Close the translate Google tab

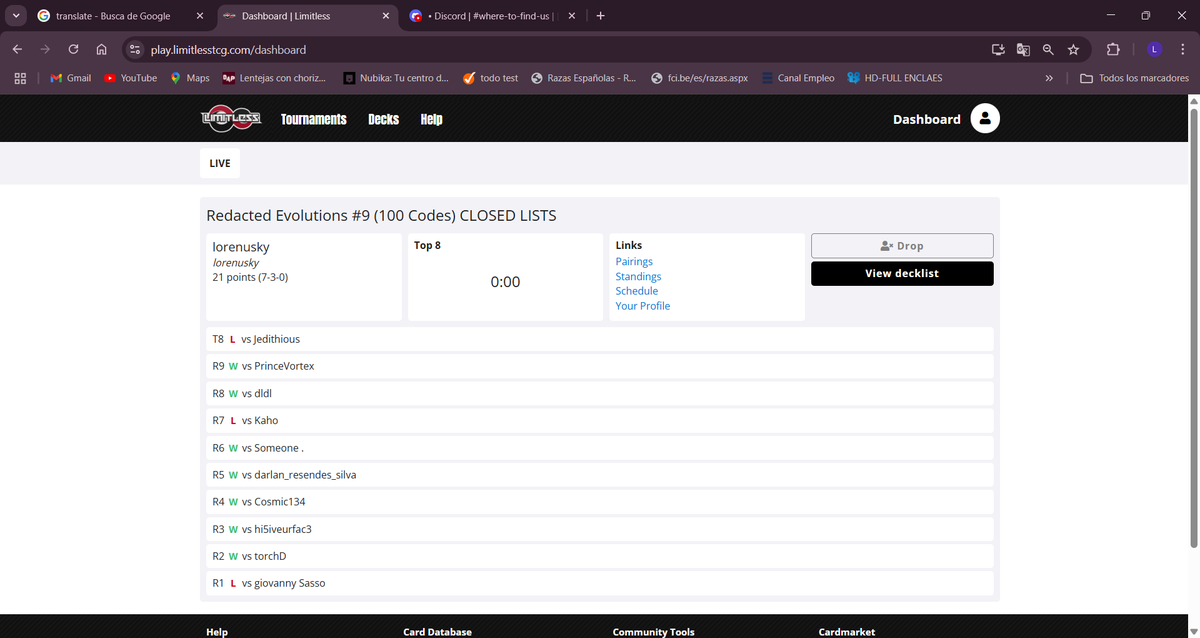click(x=198, y=16)
